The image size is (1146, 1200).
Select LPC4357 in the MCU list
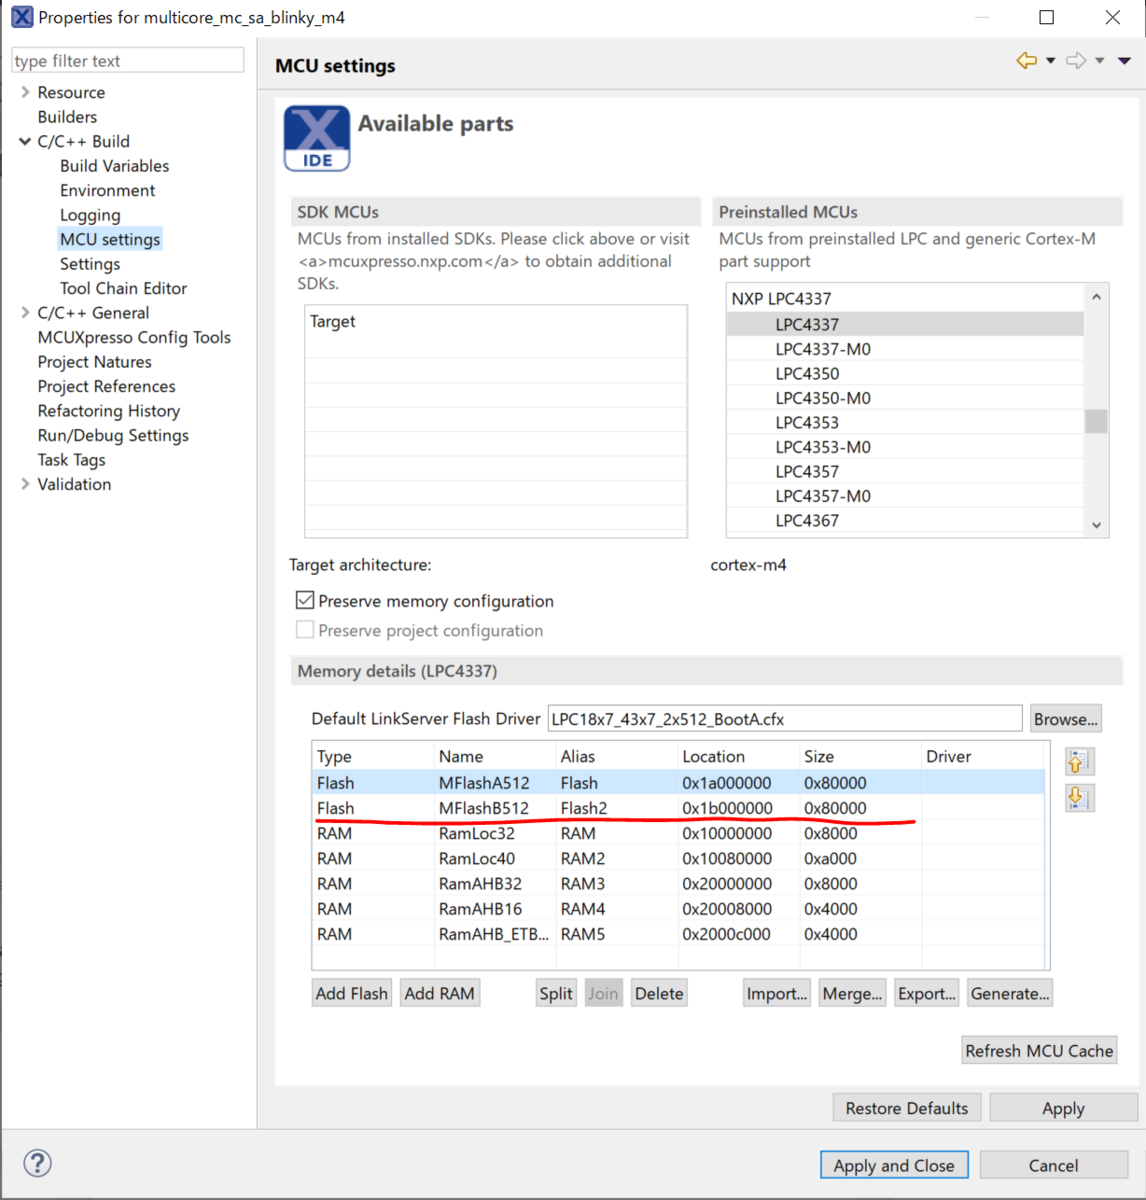[905, 471]
